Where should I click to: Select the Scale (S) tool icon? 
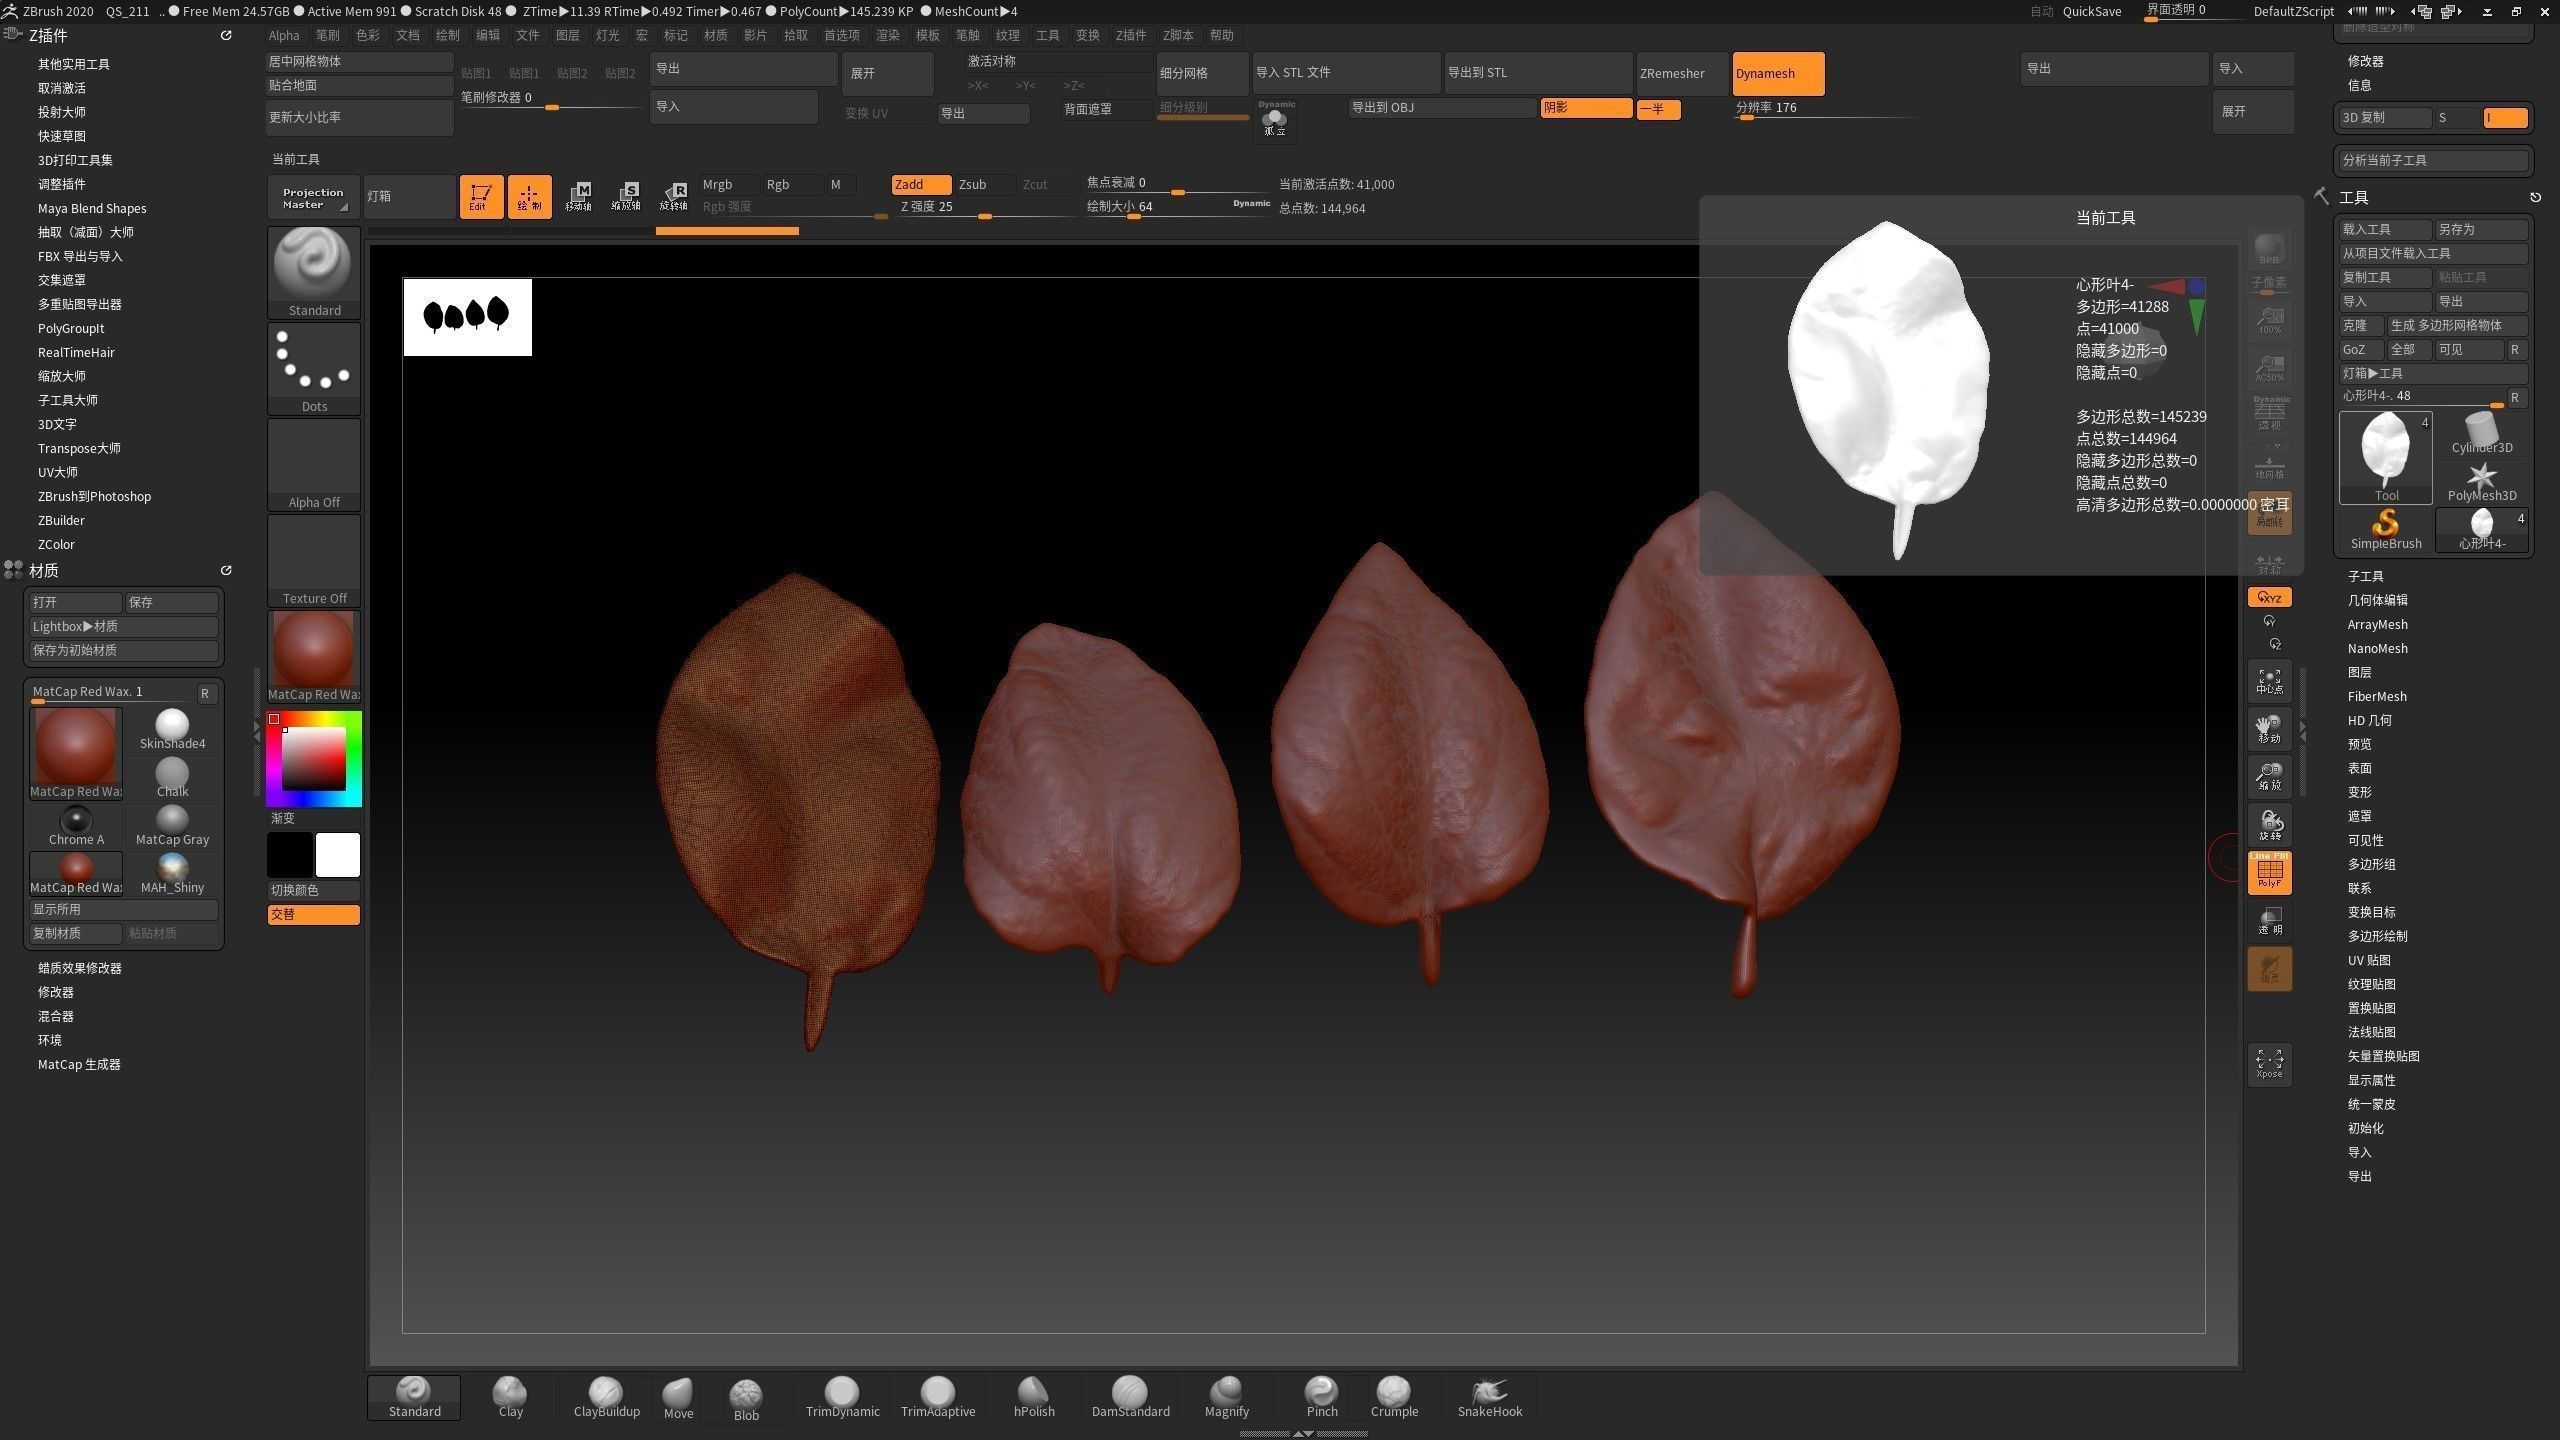(626, 196)
